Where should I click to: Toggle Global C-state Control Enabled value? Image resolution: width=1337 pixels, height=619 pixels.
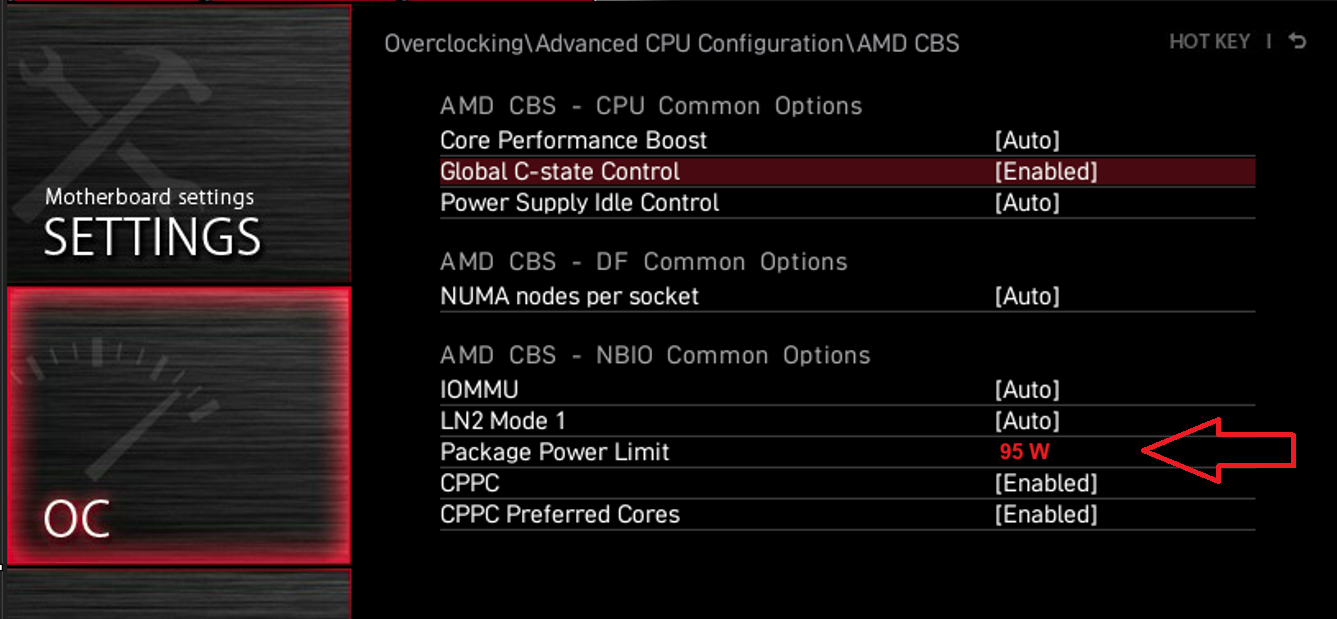[1045, 172]
